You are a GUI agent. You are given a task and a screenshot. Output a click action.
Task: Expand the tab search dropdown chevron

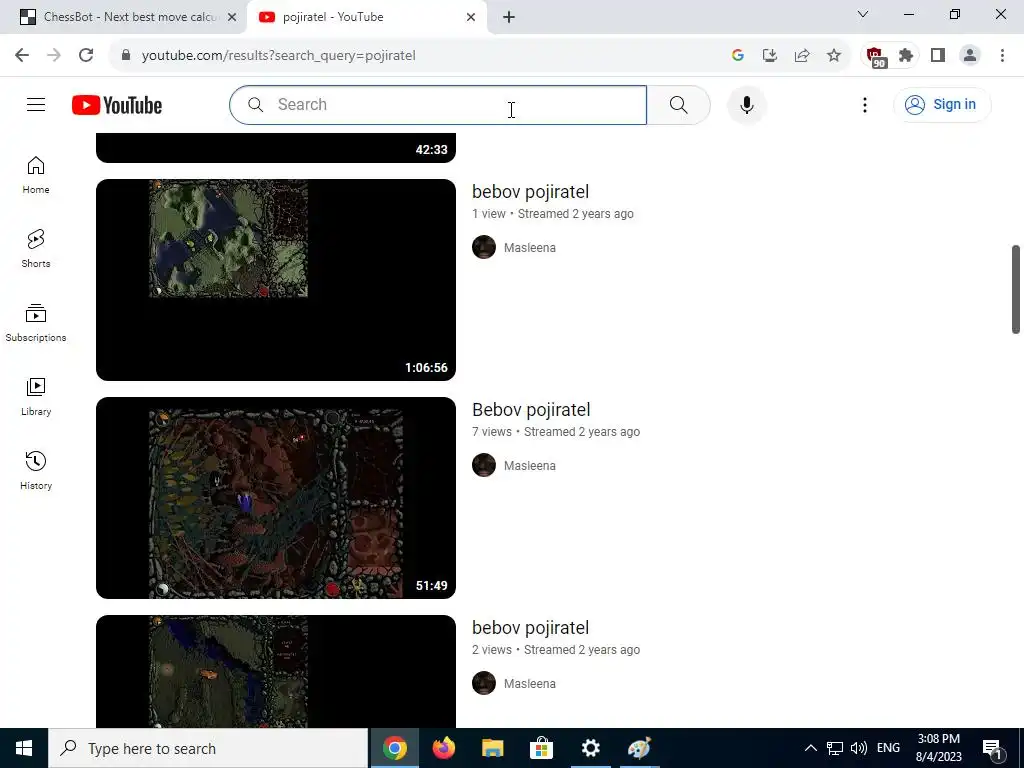tap(863, 14)
